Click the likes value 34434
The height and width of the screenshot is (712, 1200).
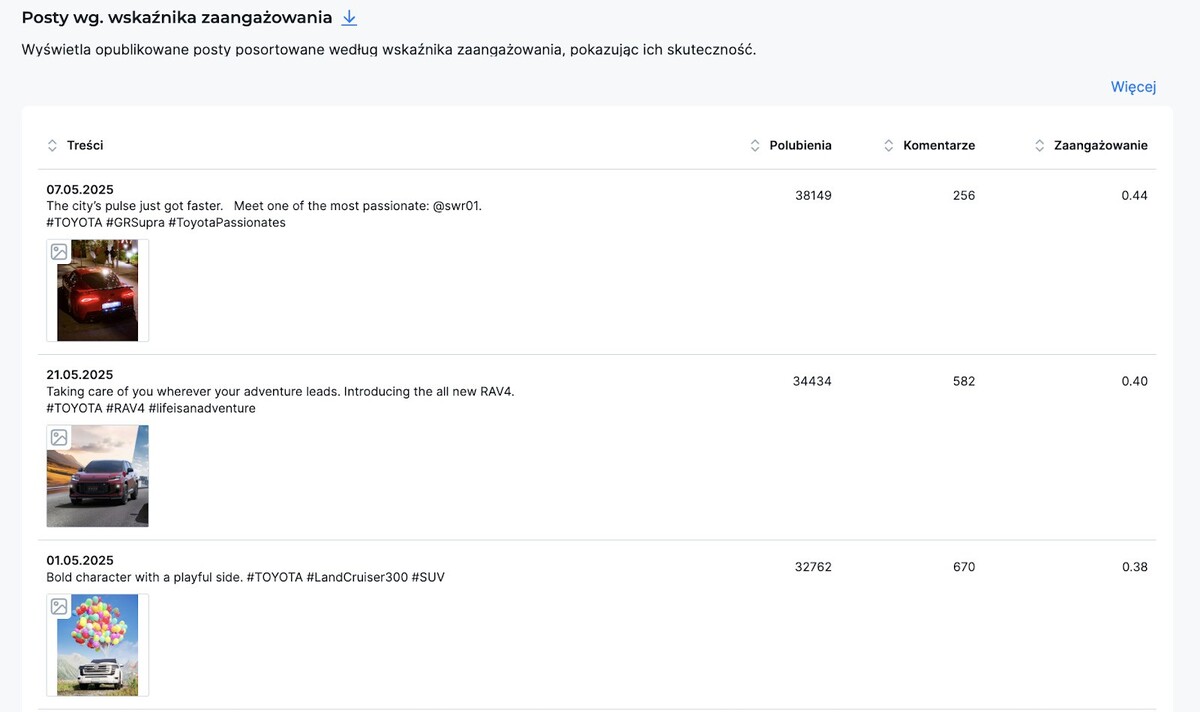tap(812, 381)
